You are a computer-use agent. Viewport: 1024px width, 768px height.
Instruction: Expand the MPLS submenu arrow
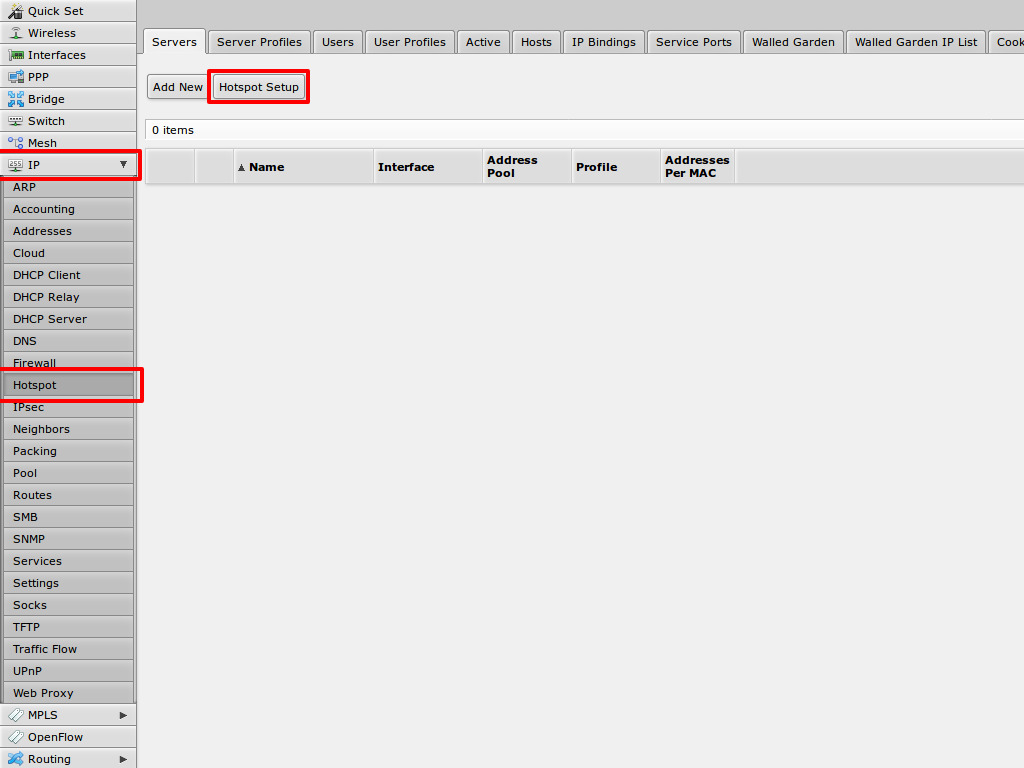pyautogui.click(x=123, y=715)
